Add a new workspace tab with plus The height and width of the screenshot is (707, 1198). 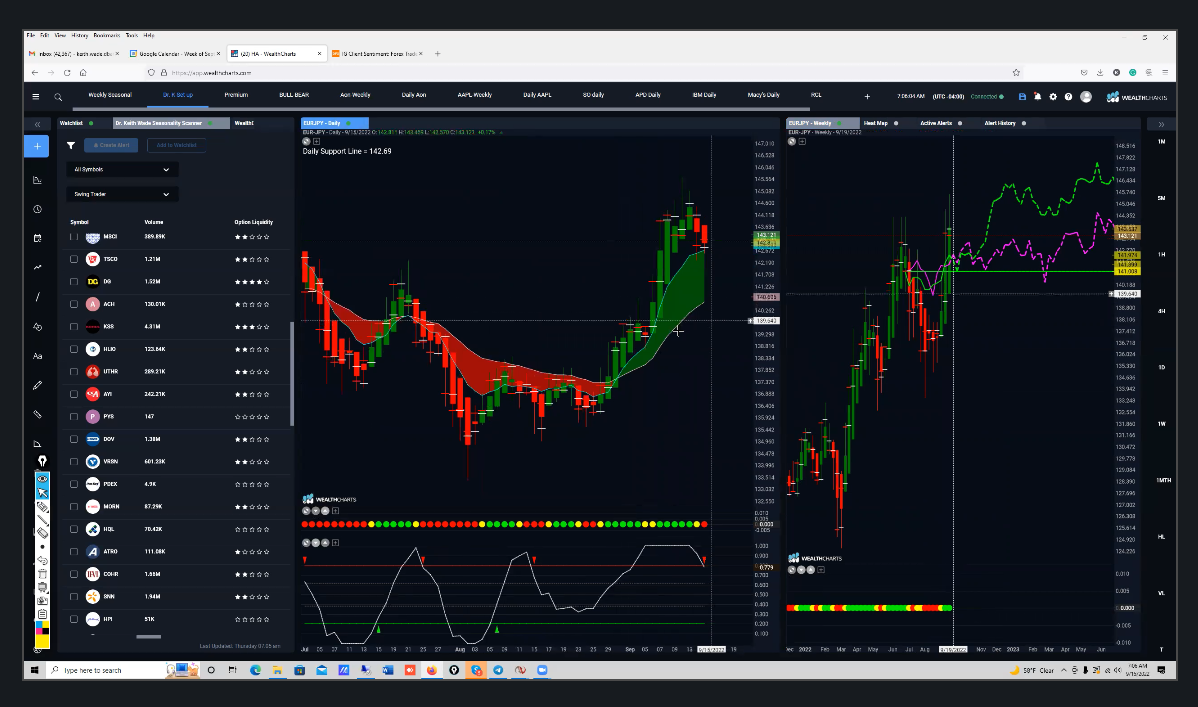(x=867, y=96)
